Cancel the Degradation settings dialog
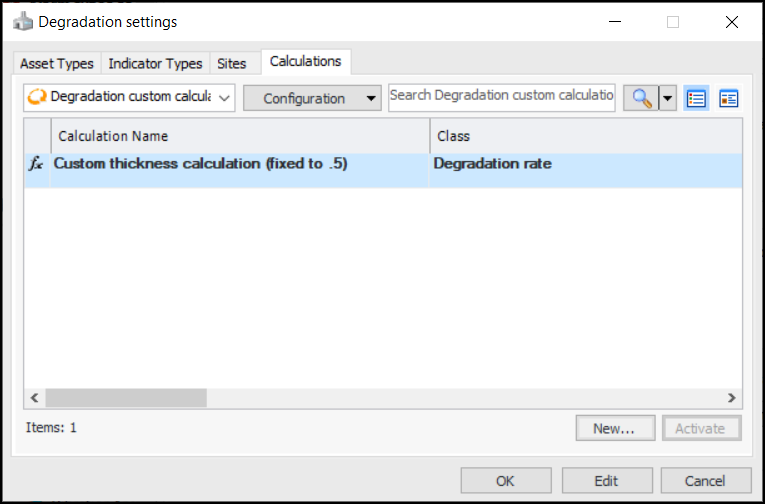765x504 pixels. click(x=706, y=481)
